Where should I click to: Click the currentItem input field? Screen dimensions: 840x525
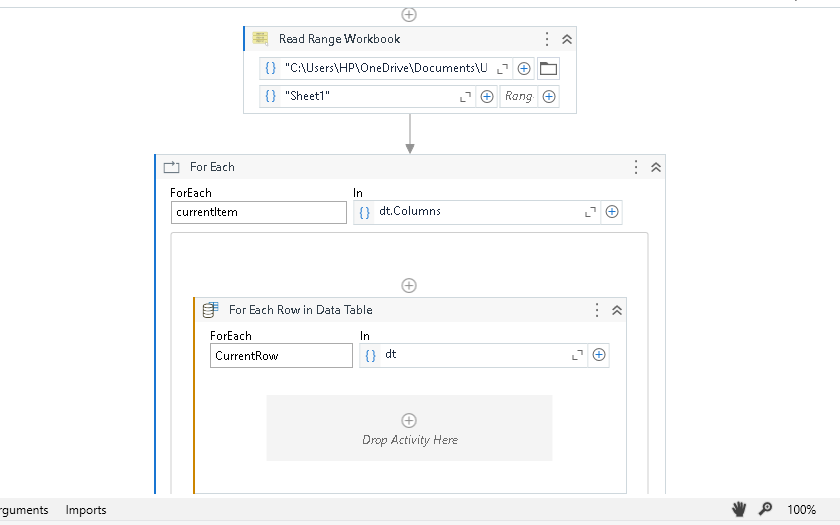258,212
